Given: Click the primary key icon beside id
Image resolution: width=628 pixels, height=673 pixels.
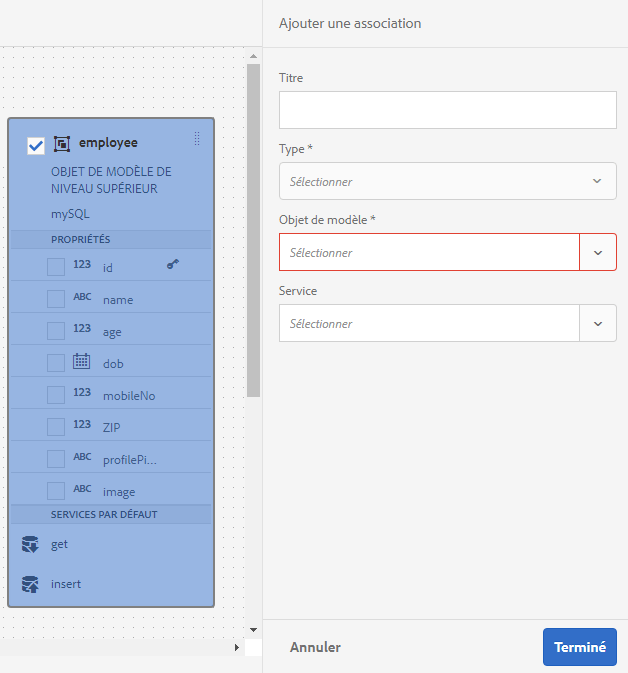Looking at the screenshot, I should click(x=173, y=264).
